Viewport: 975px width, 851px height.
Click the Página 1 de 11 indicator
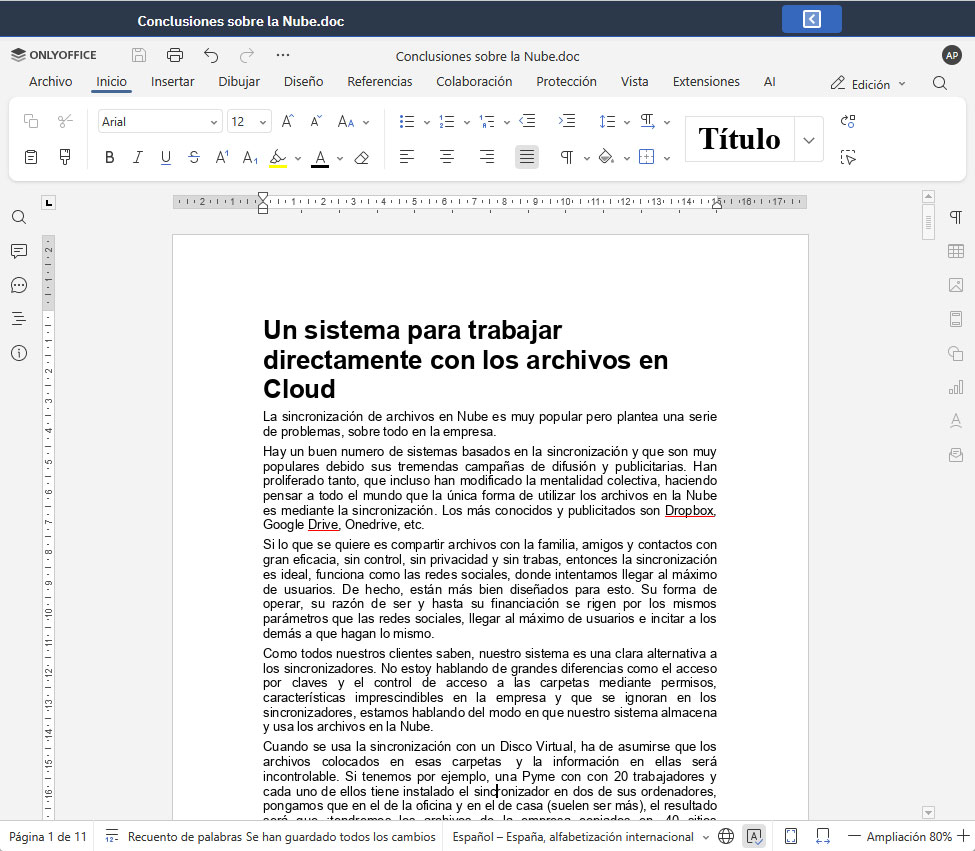click(x=48, y=837)
